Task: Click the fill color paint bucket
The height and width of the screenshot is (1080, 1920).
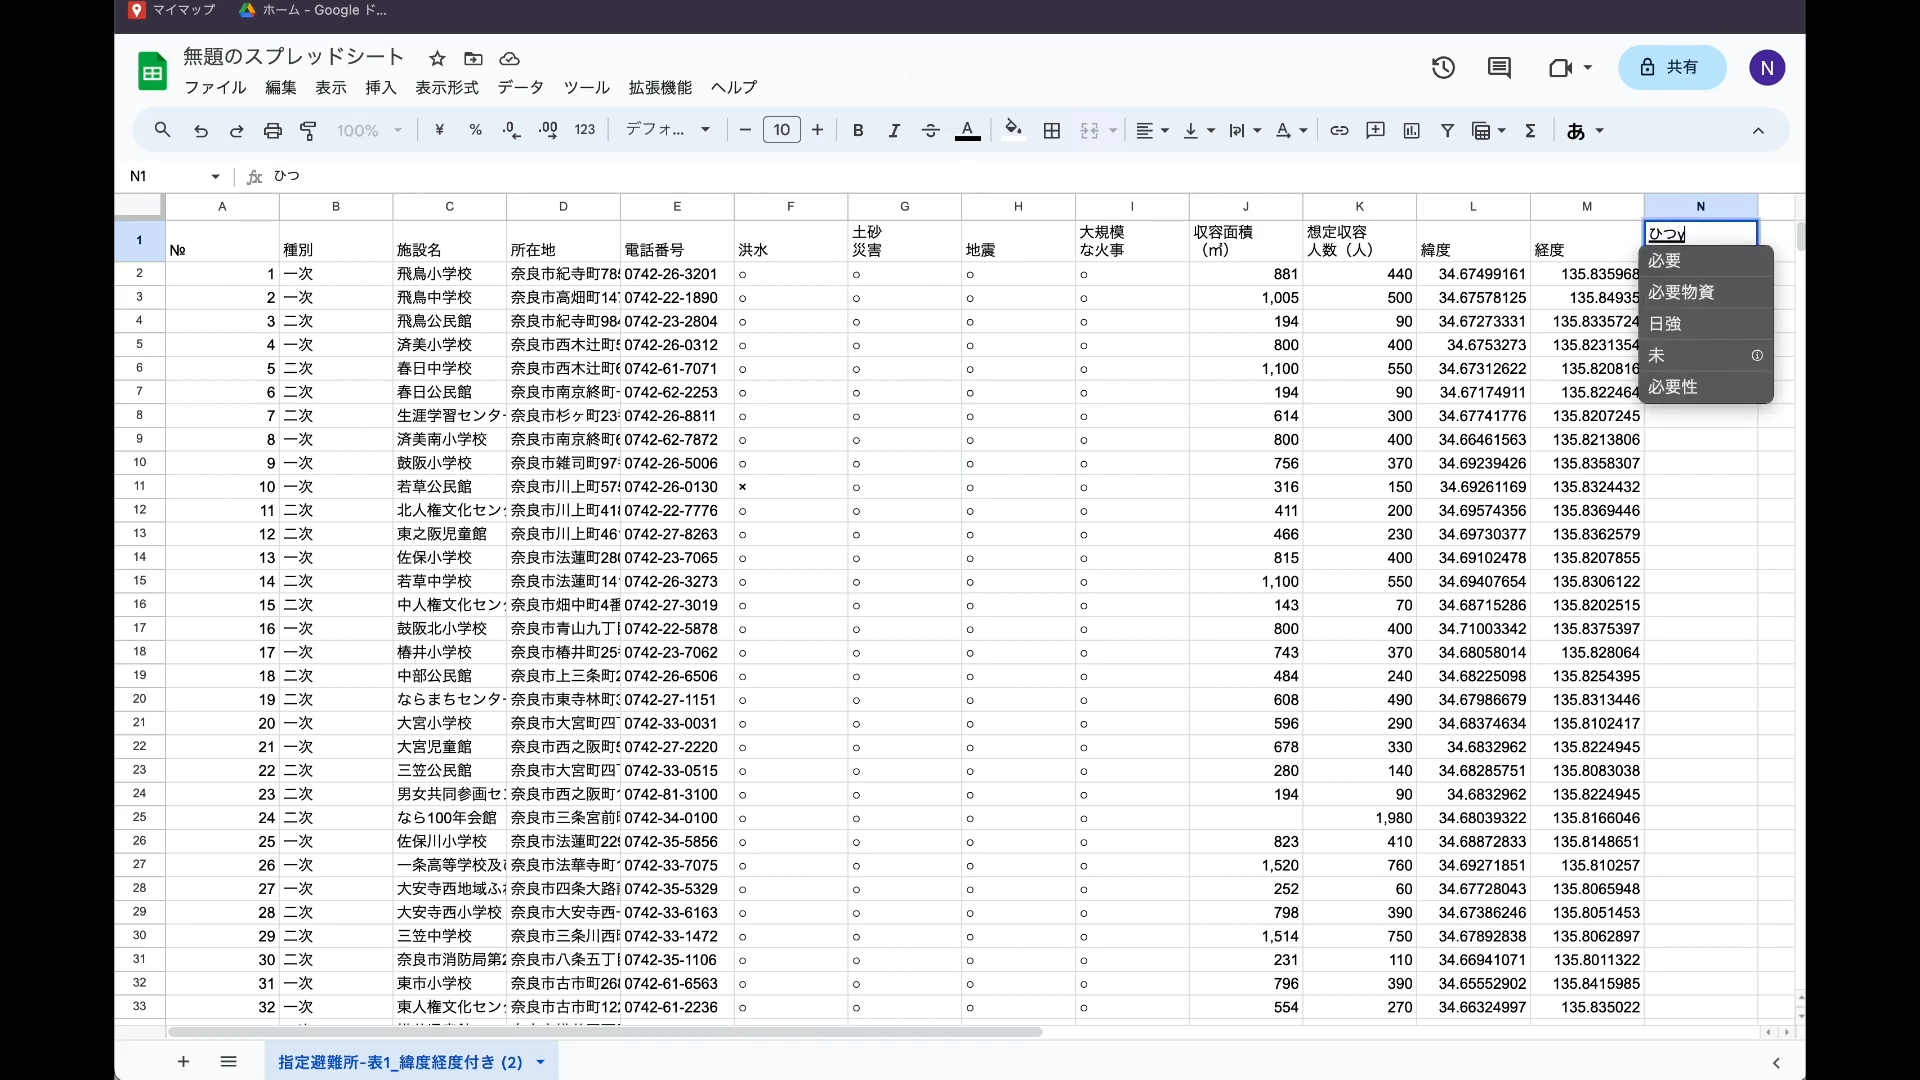Action: coord(1013,130)
